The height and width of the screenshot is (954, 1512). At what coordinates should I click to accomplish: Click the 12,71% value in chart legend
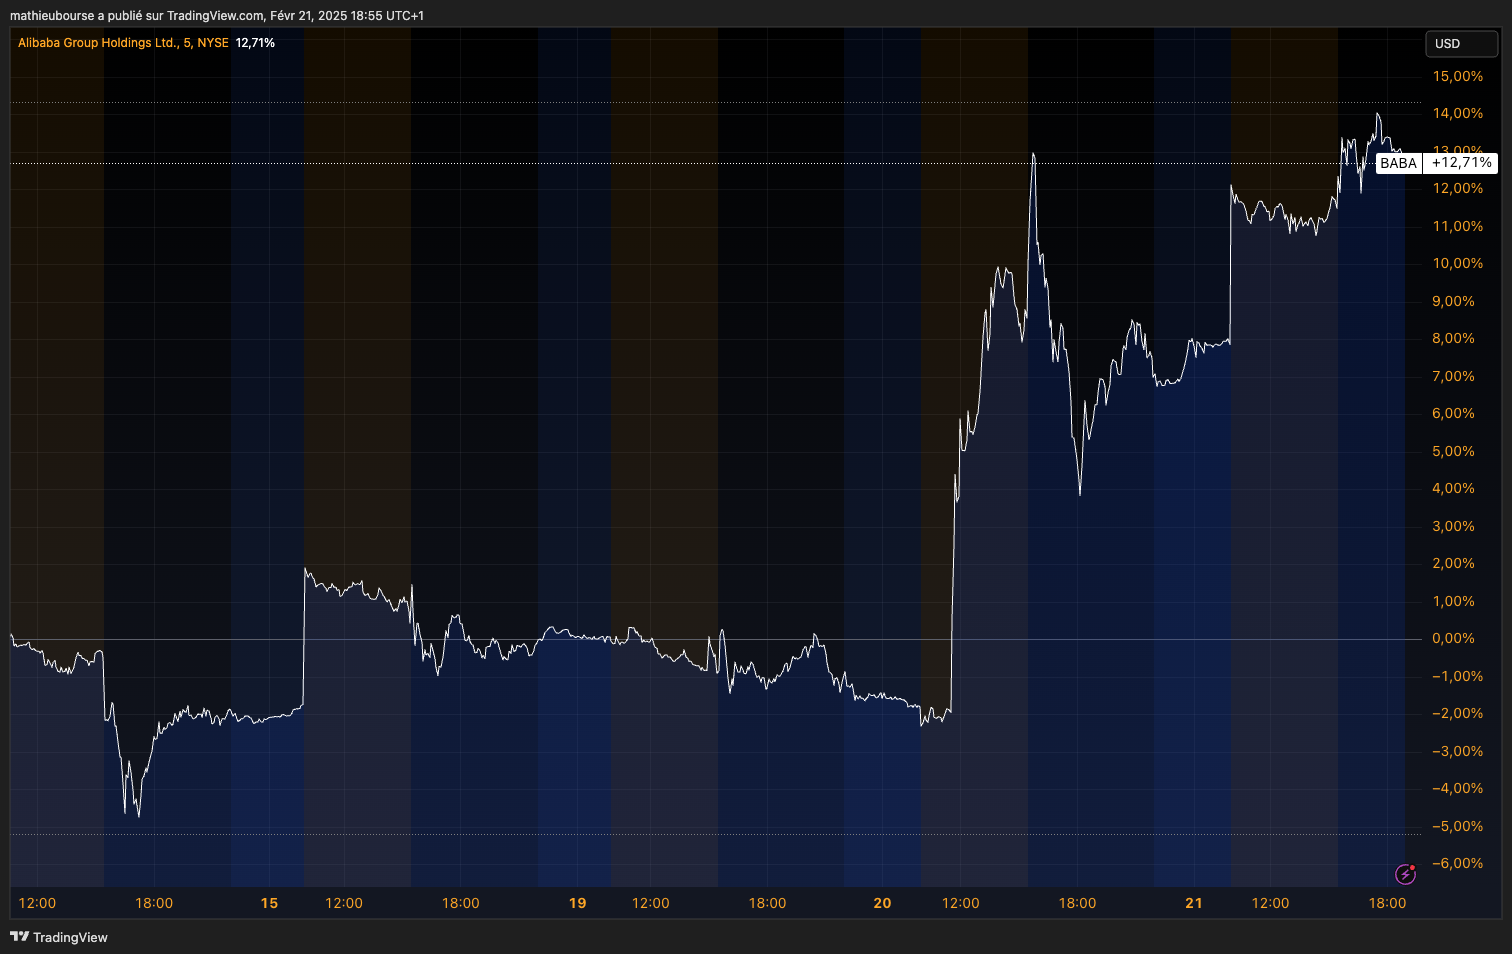click(255, 43)
